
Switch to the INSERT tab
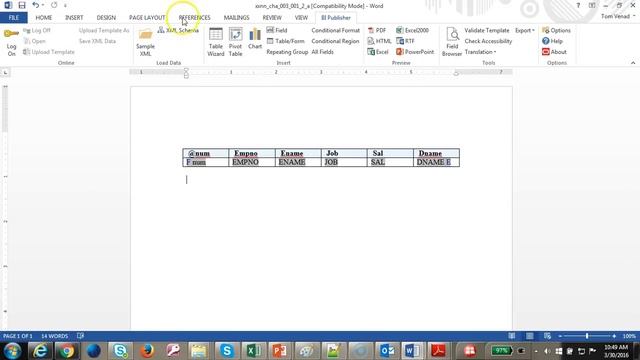click(74, 18)
